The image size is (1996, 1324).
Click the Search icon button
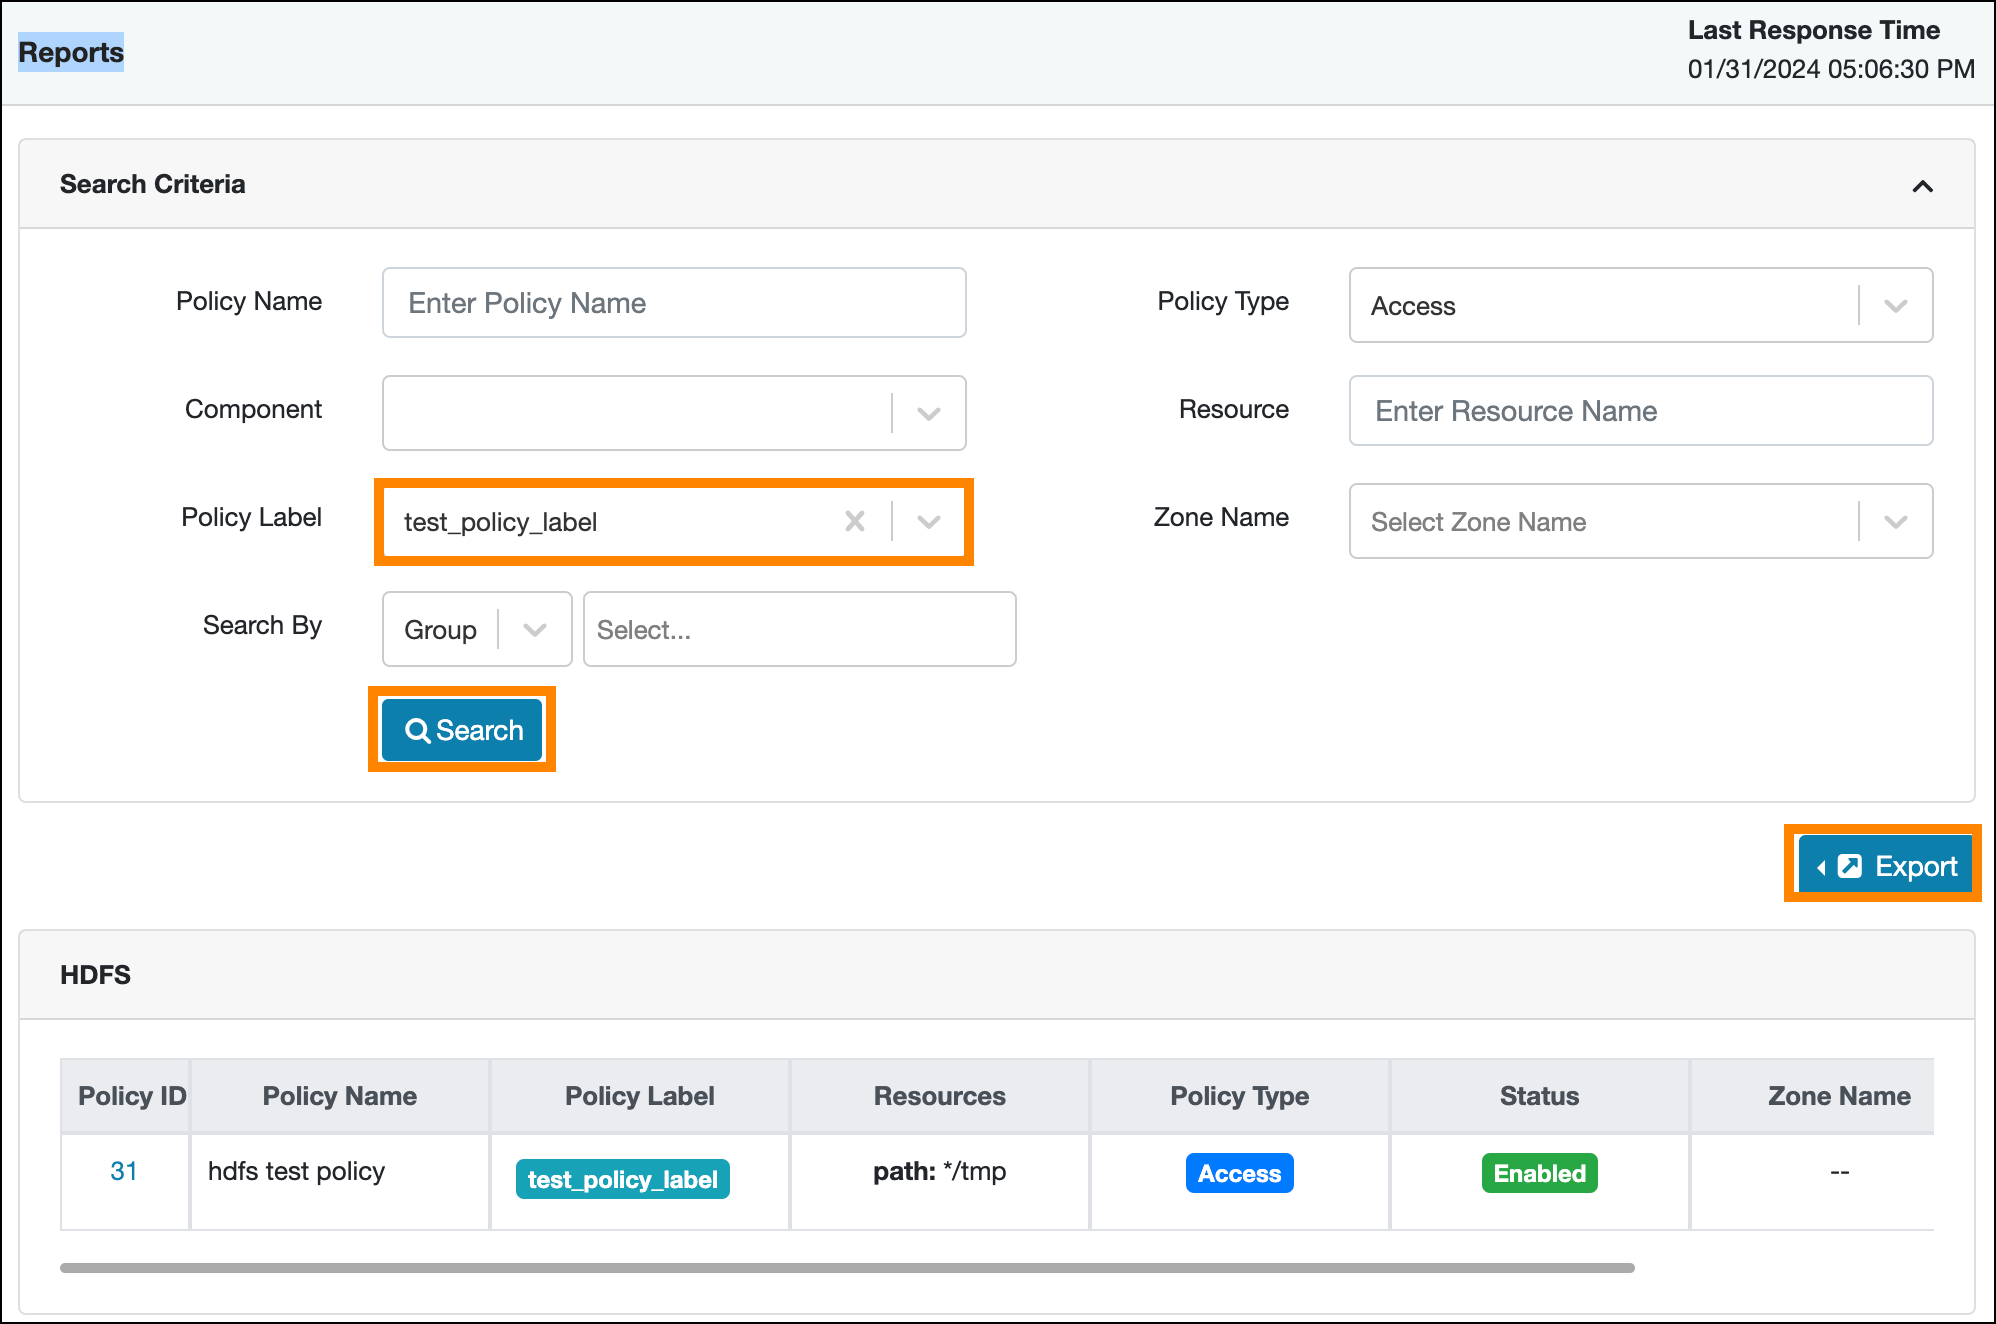pyautogui.click(x=464, y=728)
